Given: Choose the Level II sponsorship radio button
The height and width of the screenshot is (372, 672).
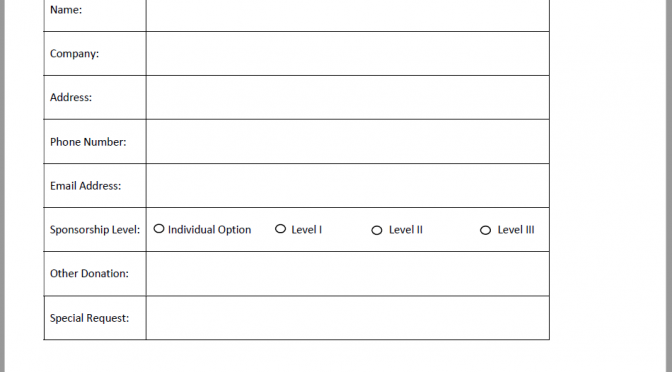Looking at the screenshot, I should pyautogui.click(x=377, y=231).
